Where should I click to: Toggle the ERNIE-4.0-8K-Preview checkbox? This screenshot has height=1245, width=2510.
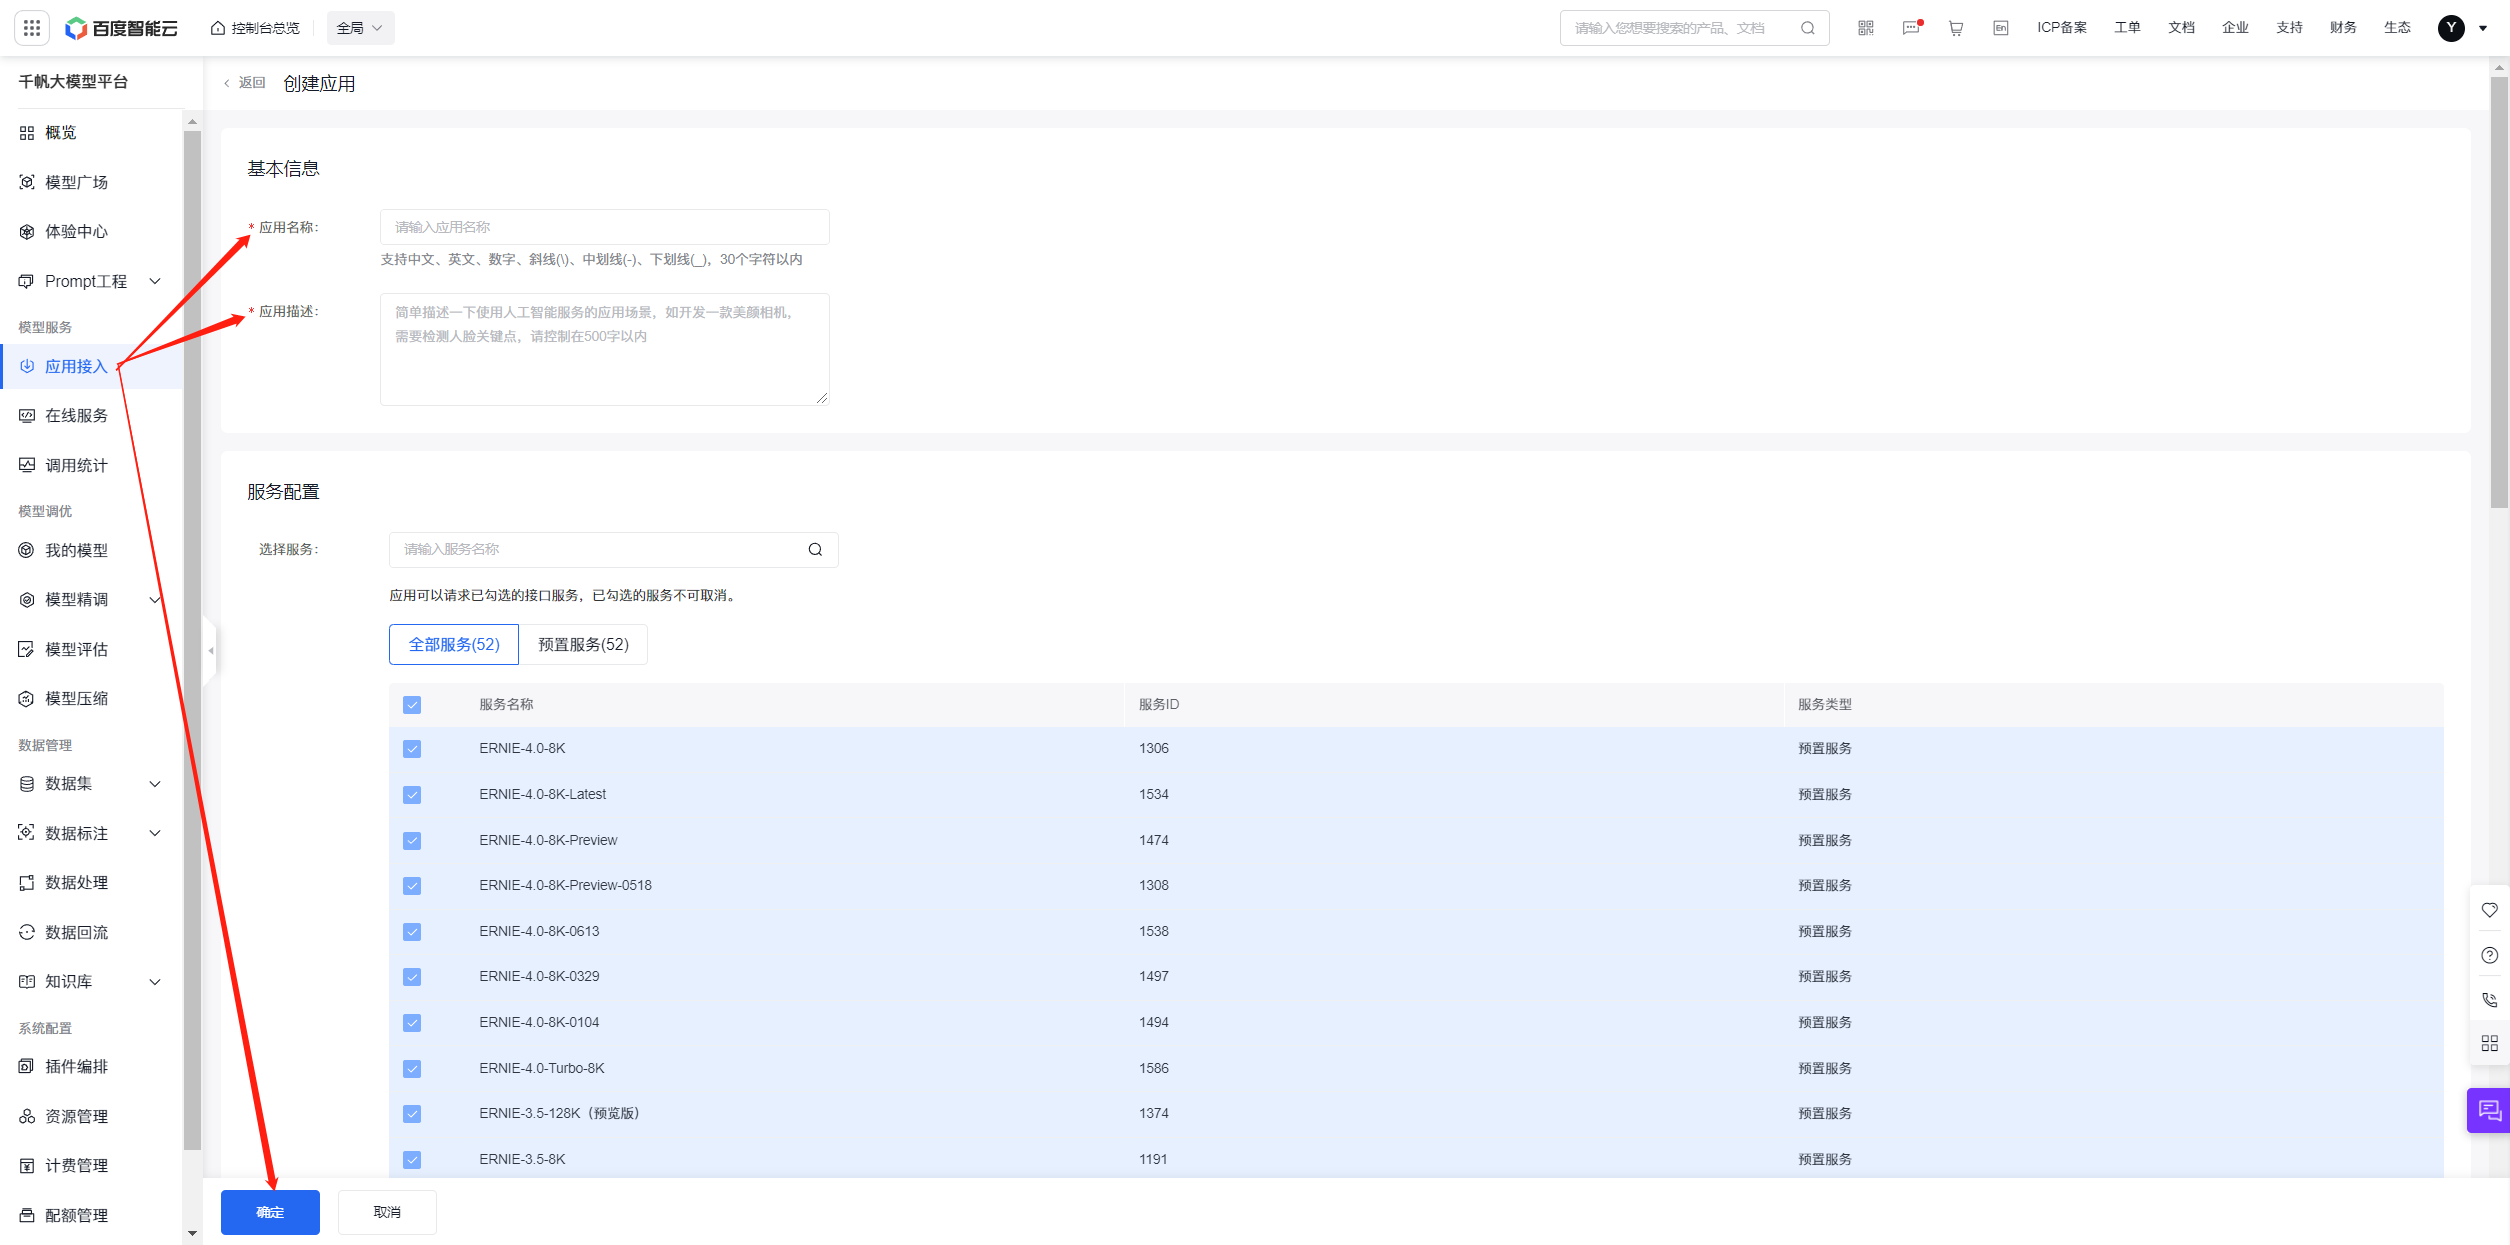[x=412, y=841]
